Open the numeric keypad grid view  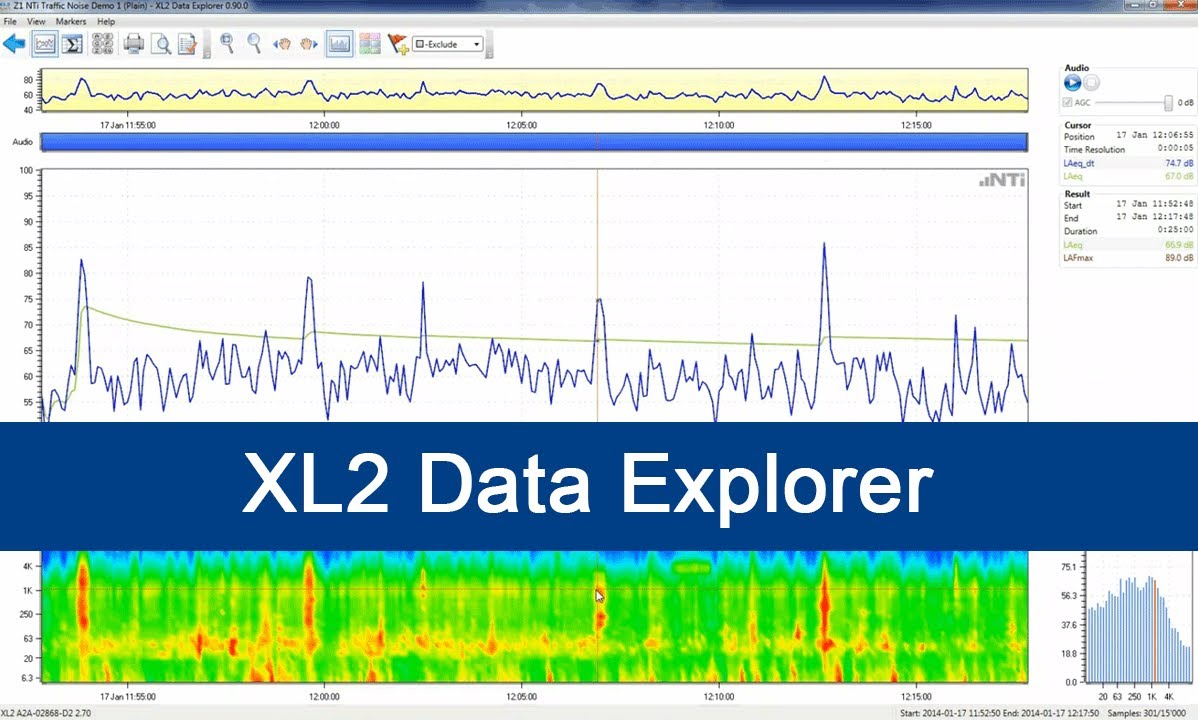click(x=102, y=44)
